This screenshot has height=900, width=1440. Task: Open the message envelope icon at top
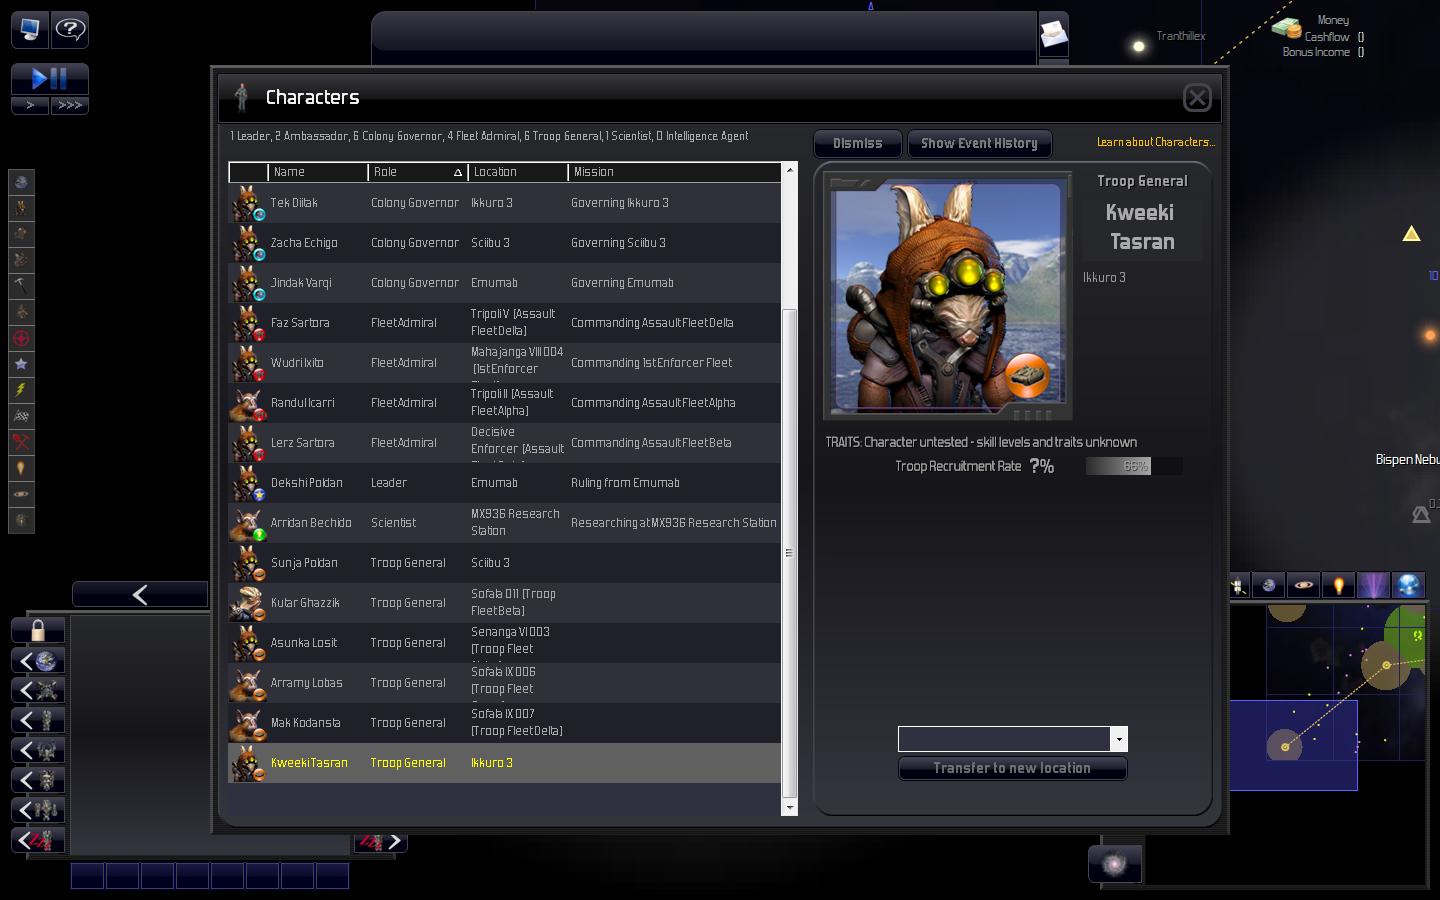click(x=1054, y=35)
